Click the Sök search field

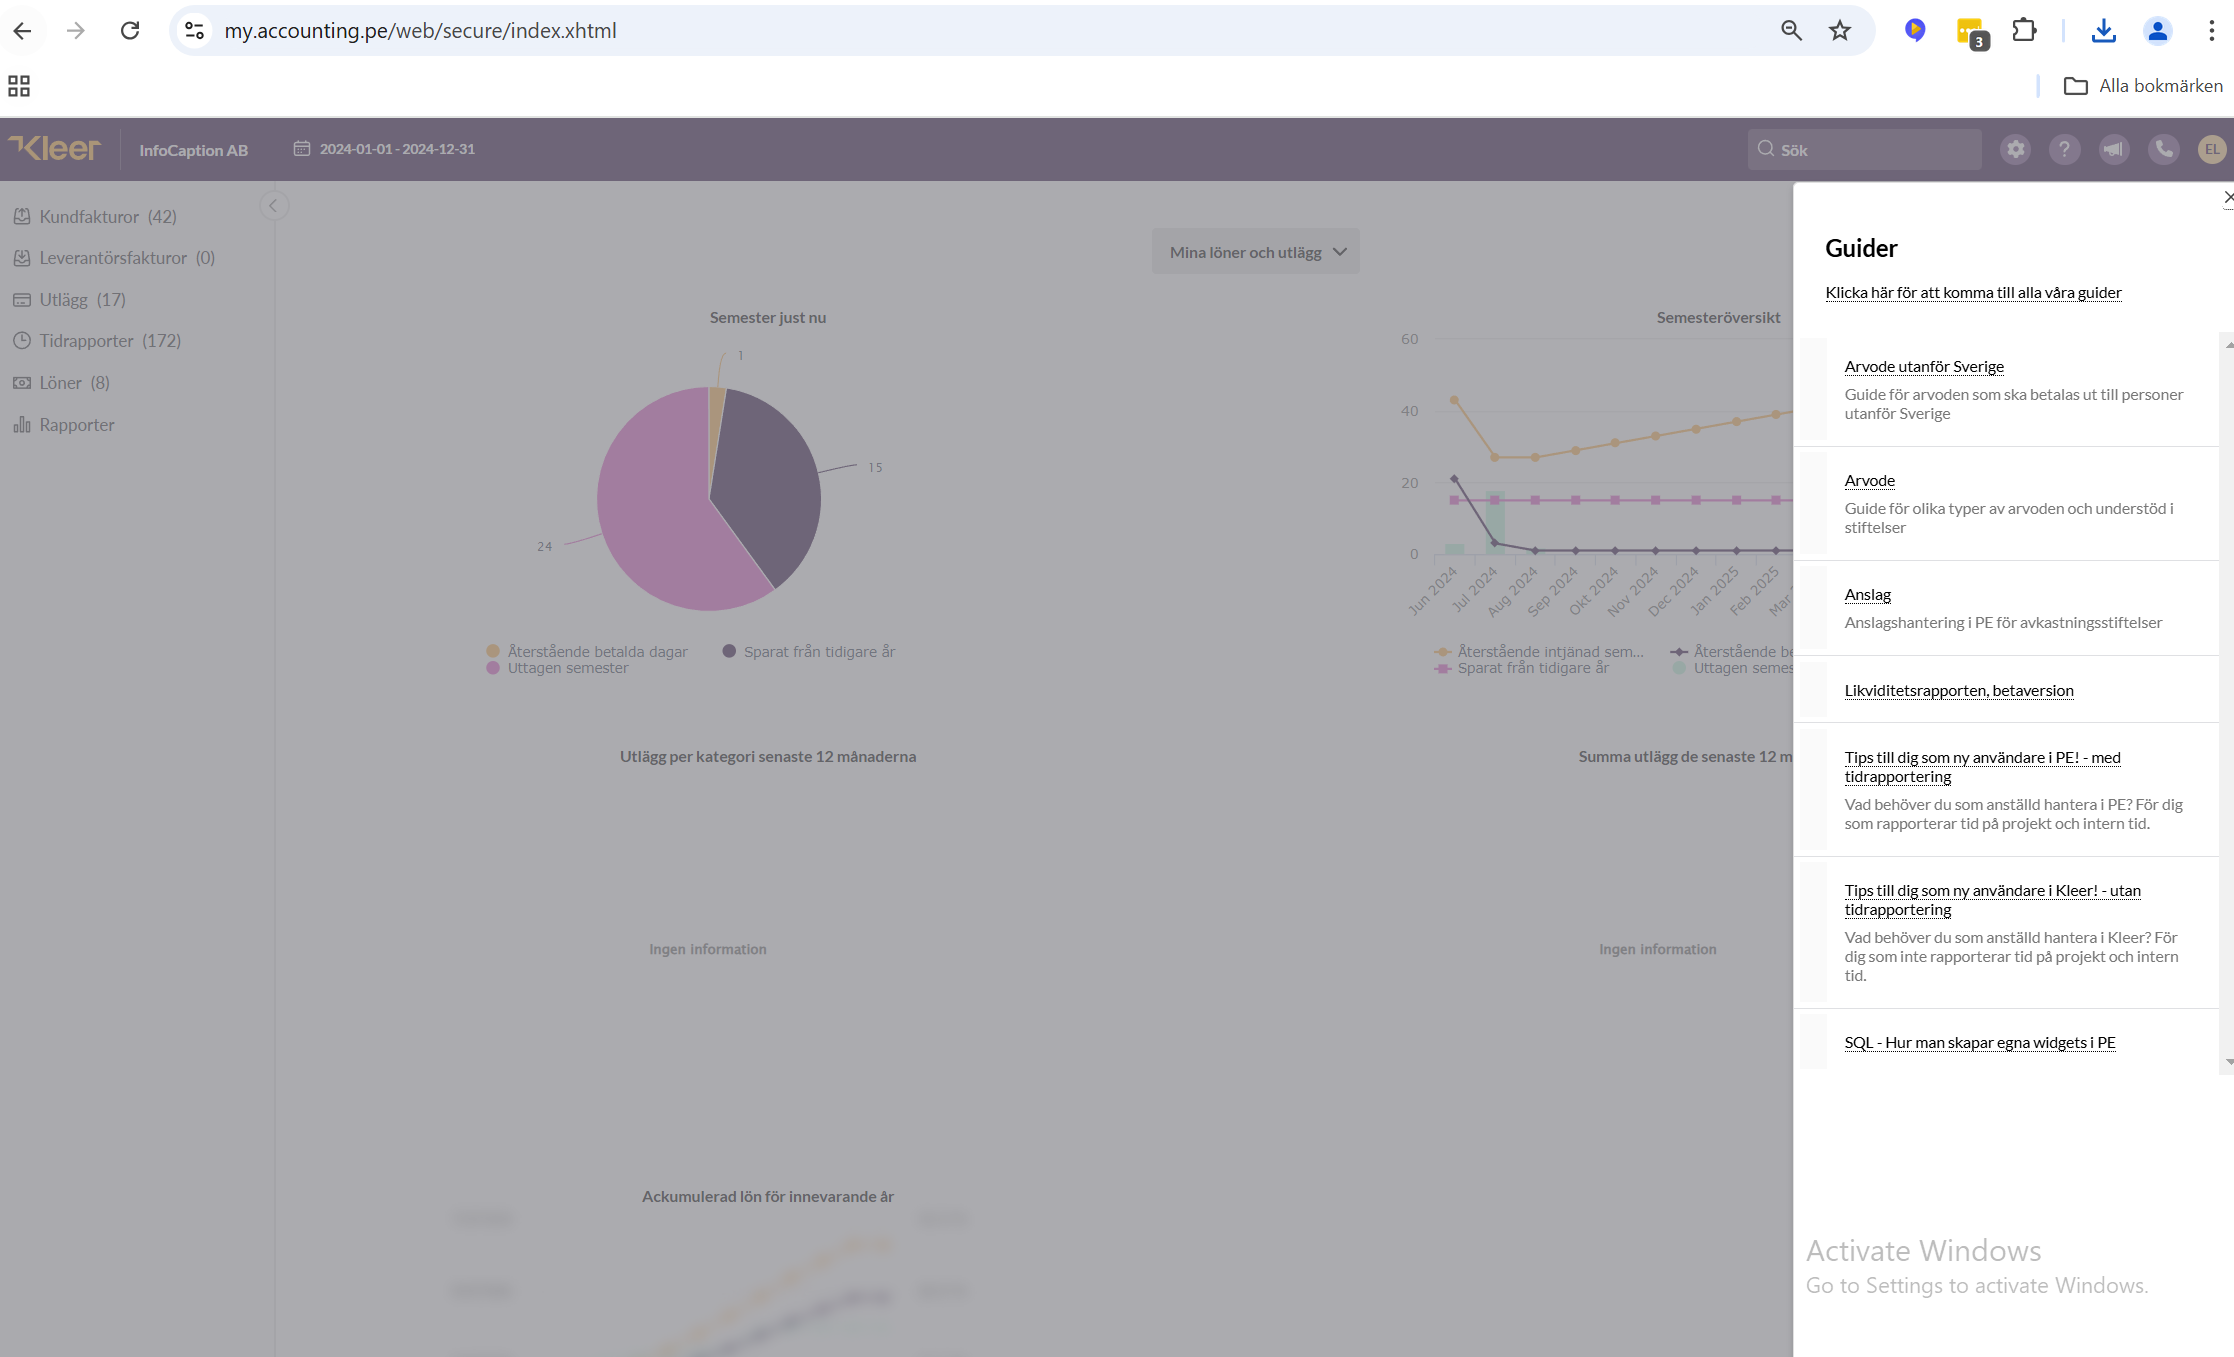pos(1865,150)
